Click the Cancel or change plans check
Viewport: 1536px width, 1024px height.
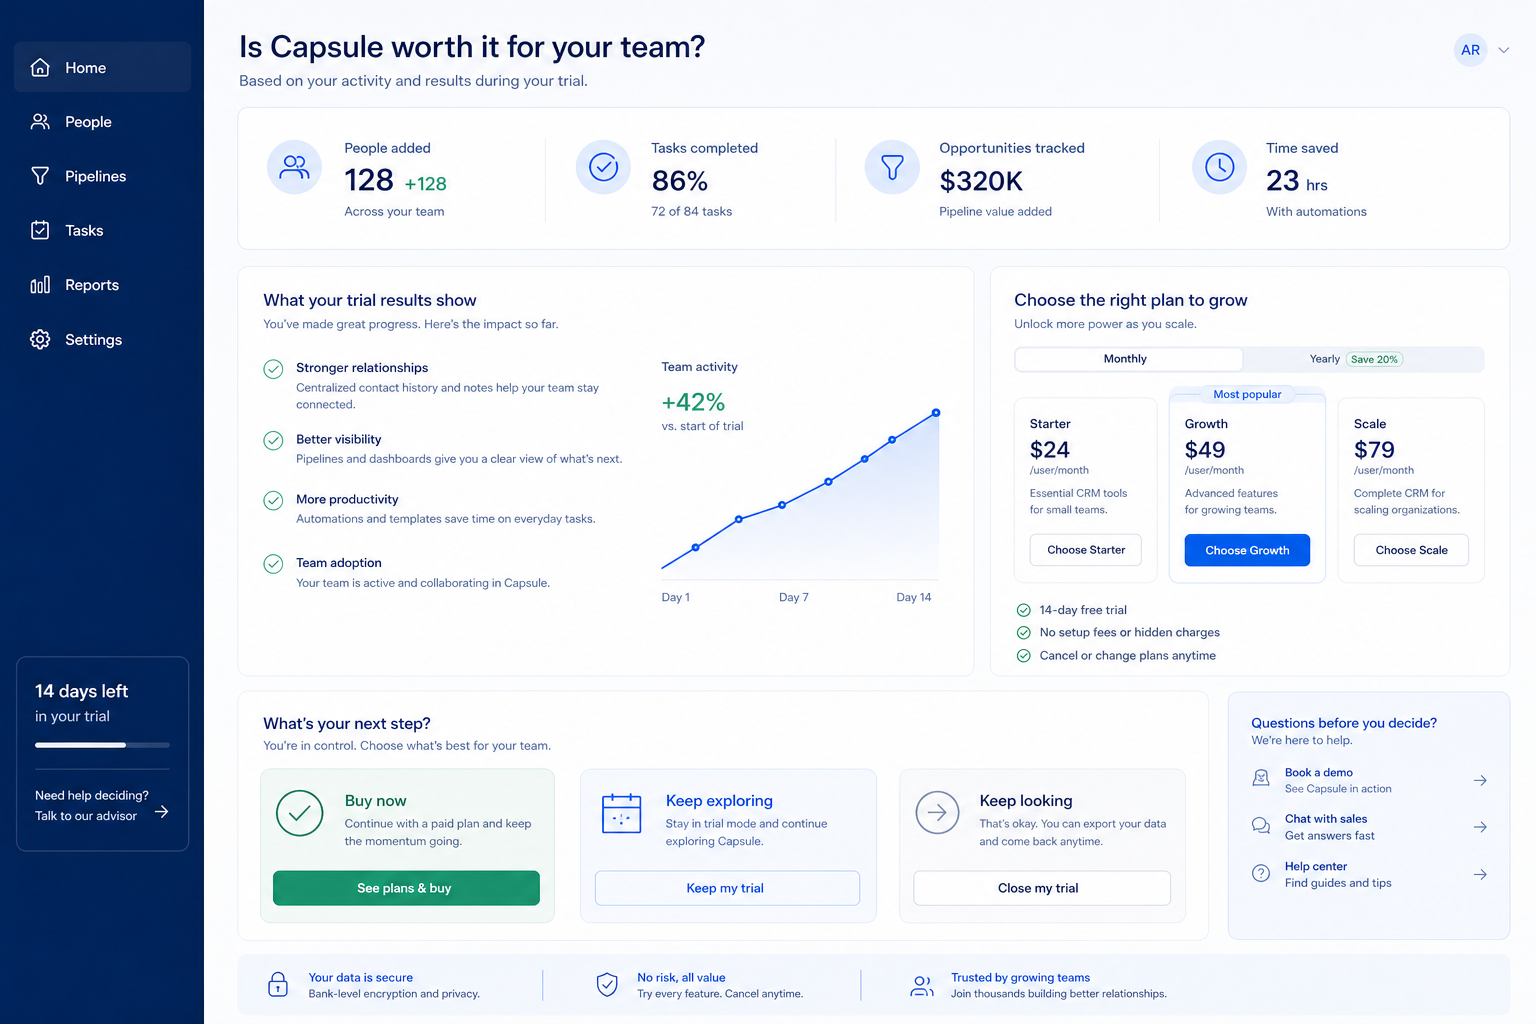1023,656
